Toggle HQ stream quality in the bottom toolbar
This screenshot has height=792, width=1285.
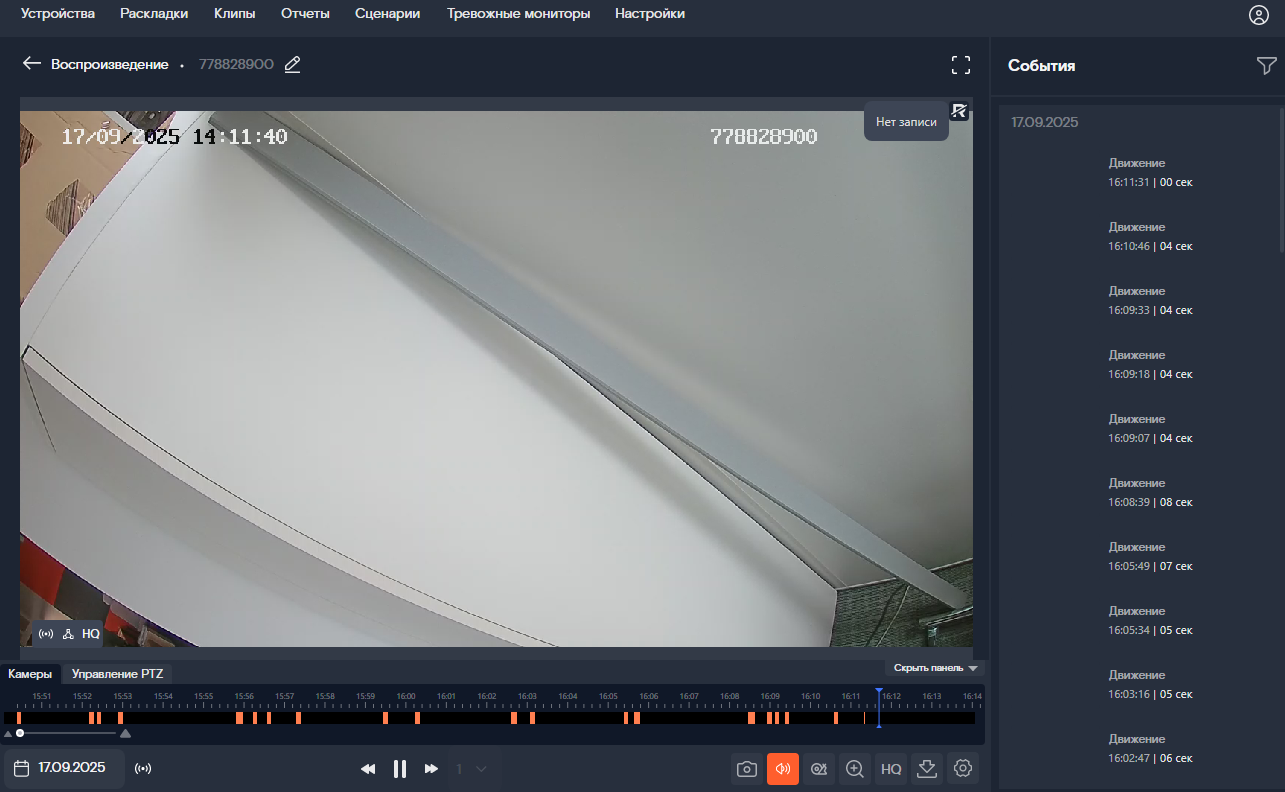tap(891, 769)
